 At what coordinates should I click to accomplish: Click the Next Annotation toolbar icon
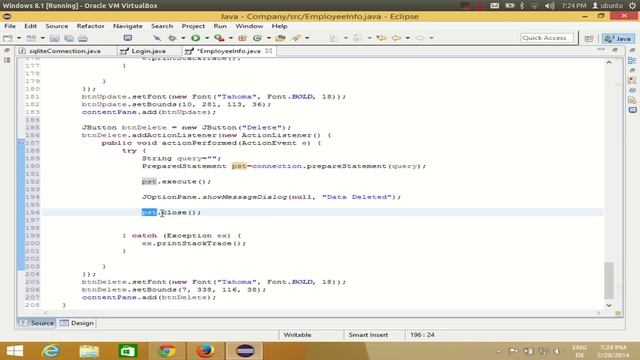334,38
